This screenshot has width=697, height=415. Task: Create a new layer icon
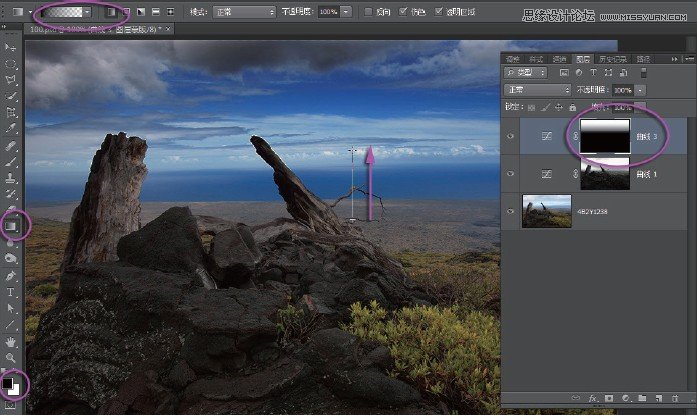point(659,398)
